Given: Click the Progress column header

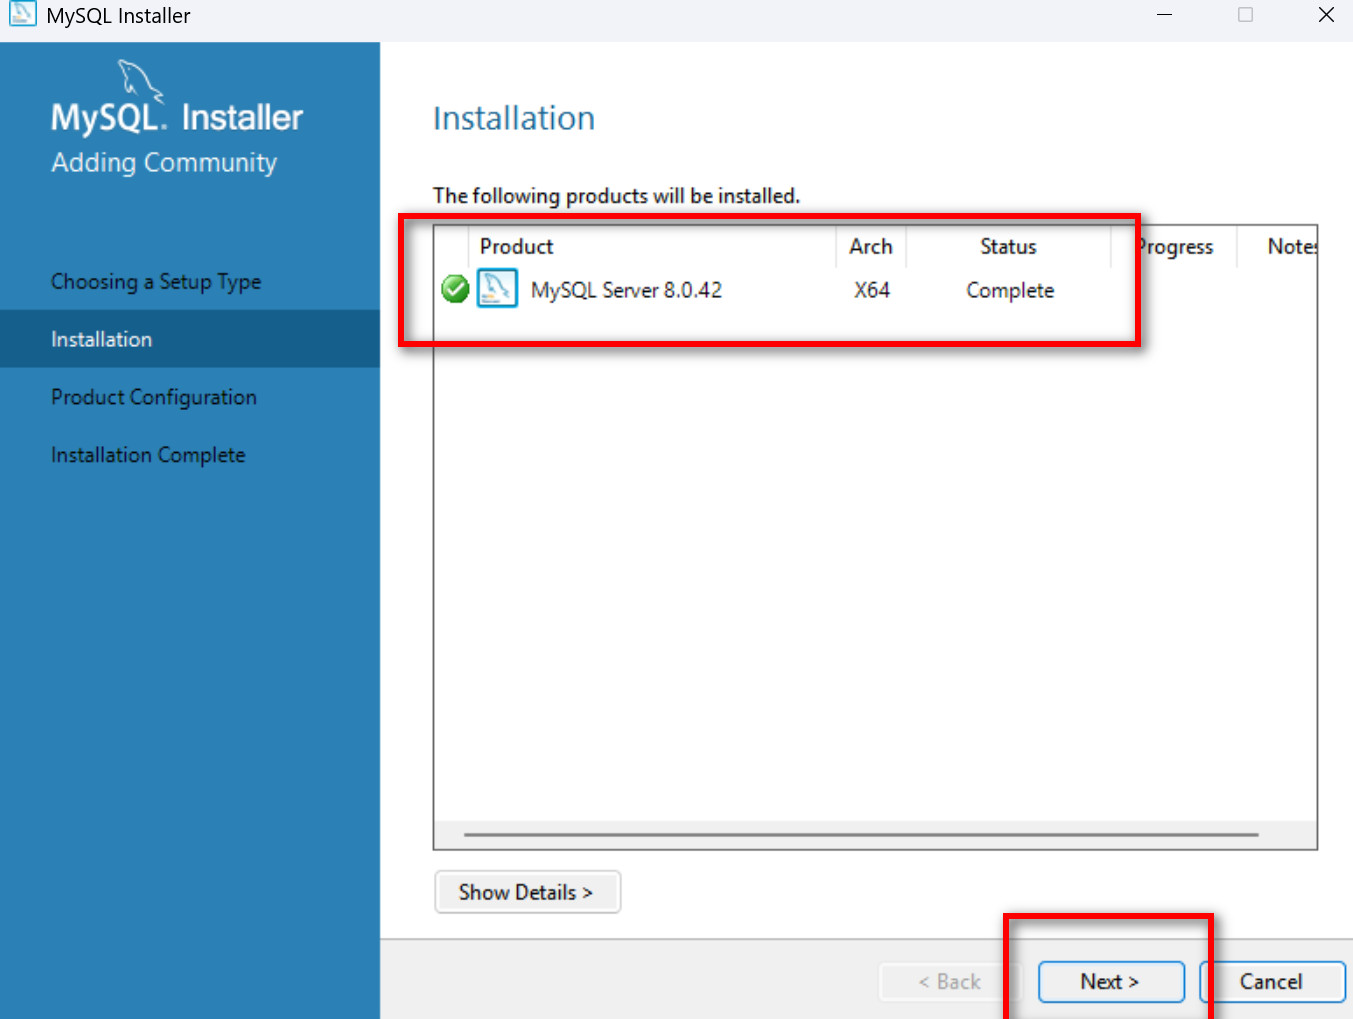Looking at the screenshot, I should click(x=1177, y=247).
